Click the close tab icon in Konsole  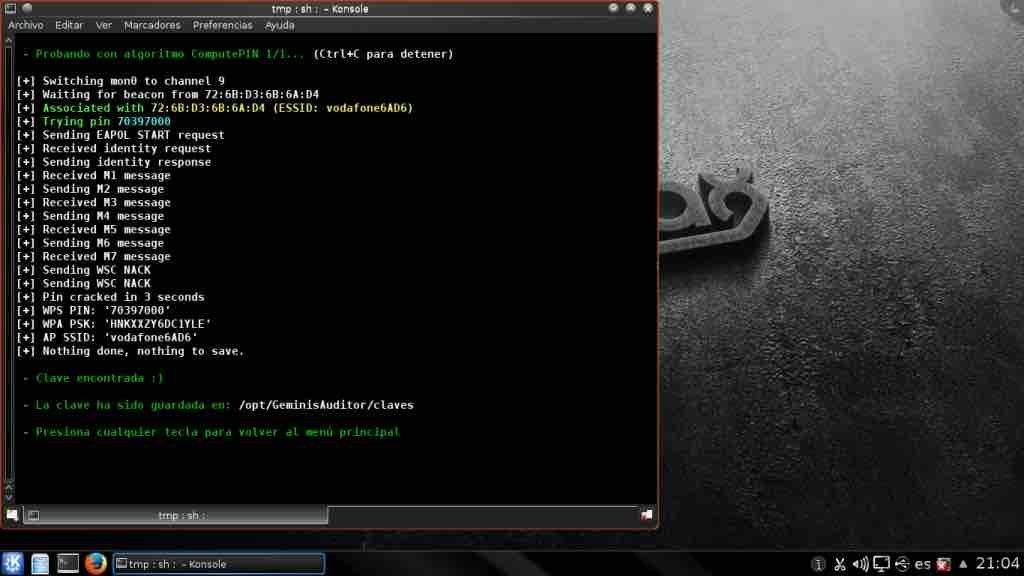647,515
